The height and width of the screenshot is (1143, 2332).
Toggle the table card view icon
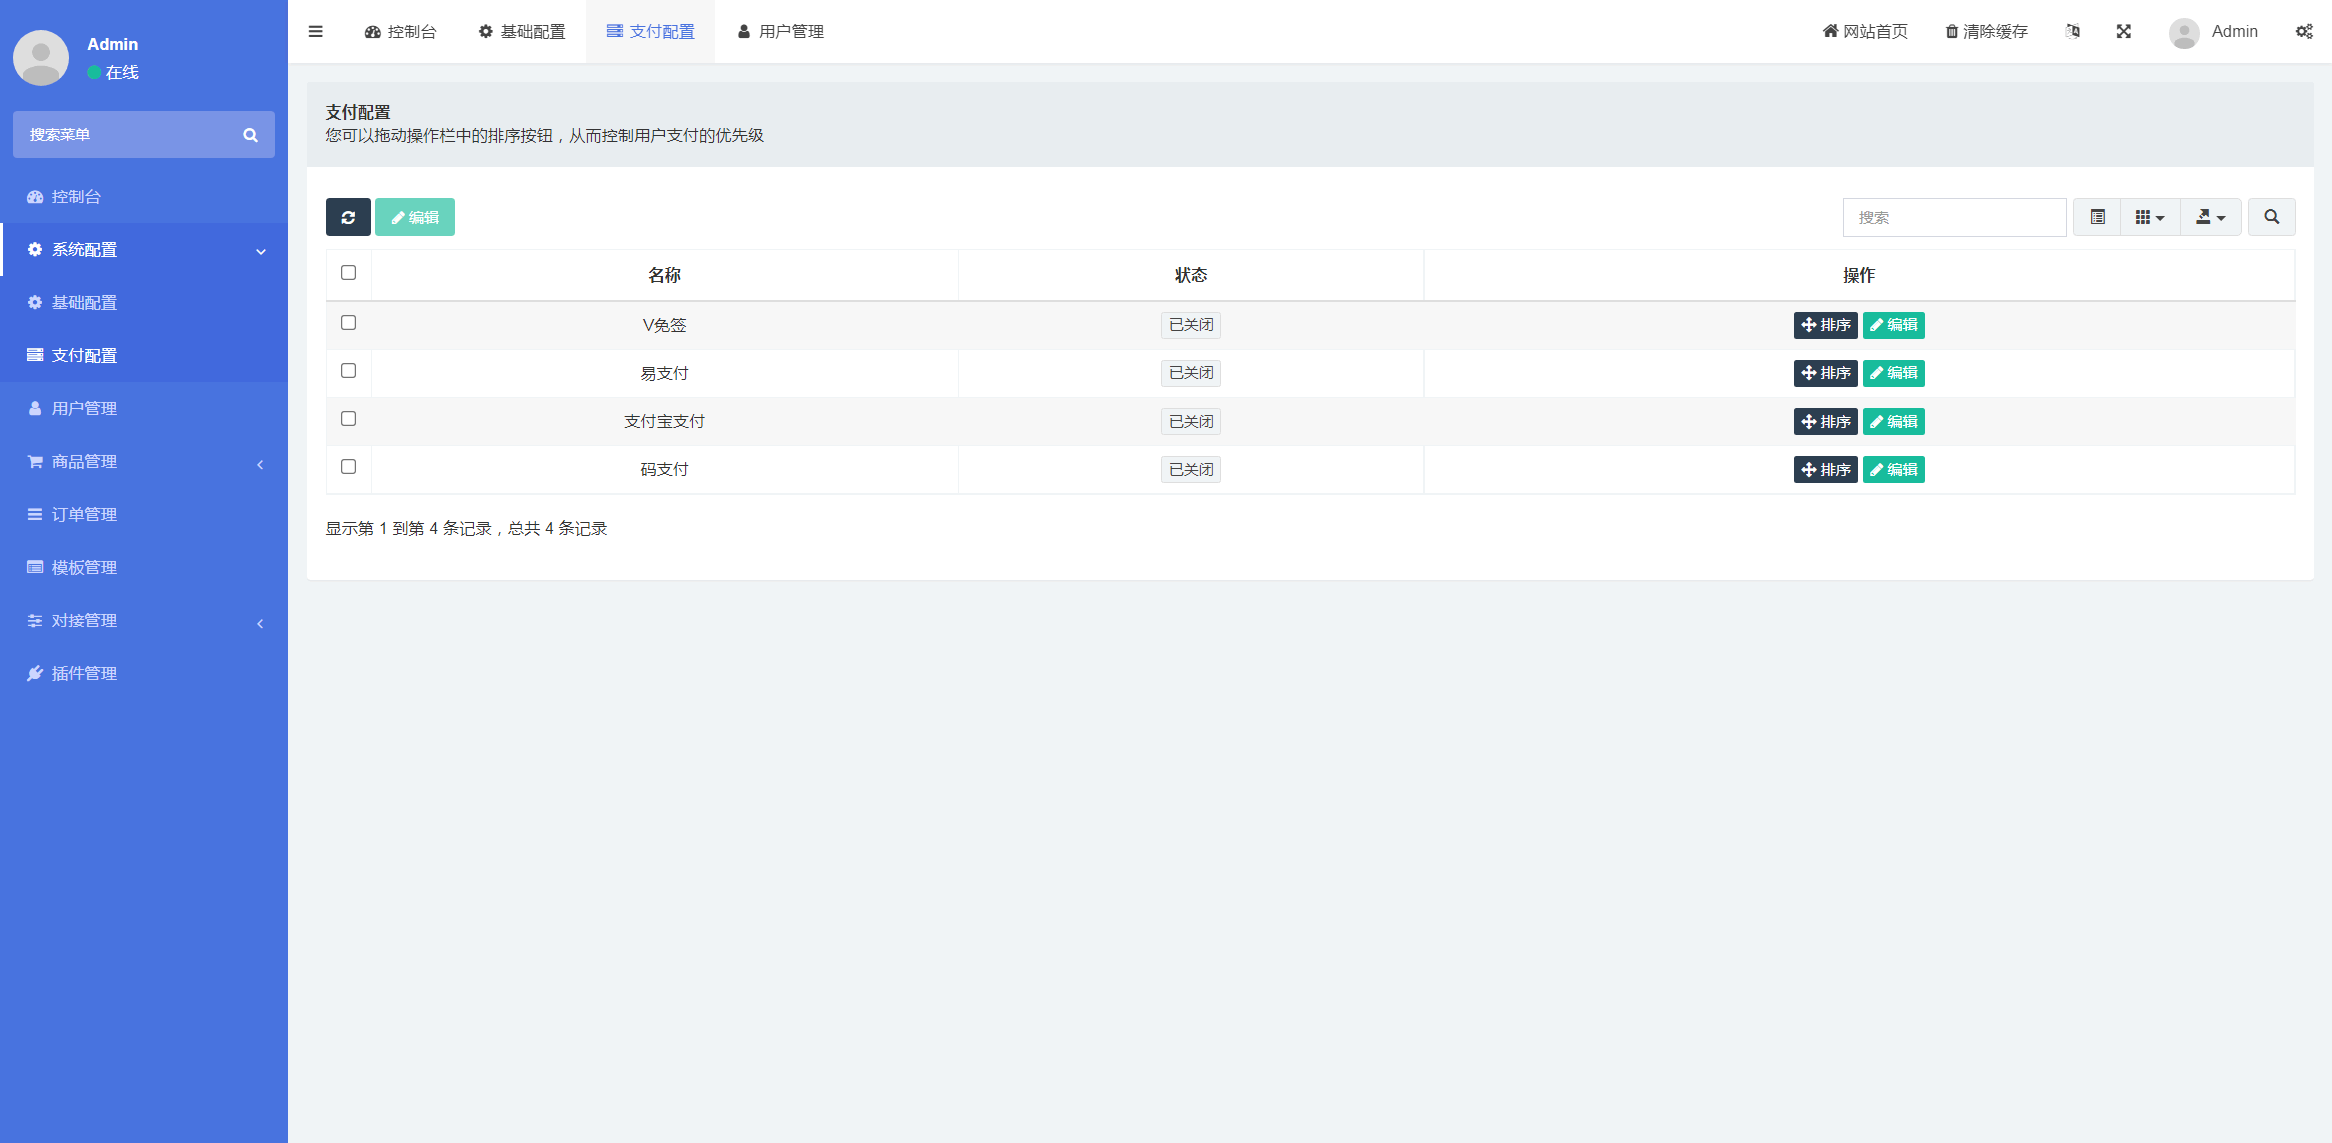click(2097, 217)
